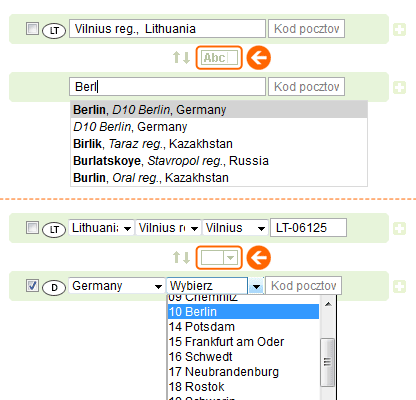The image size is (416, 400).
Task: Add a location after the Vilnius reg. row
Action: 399,30
